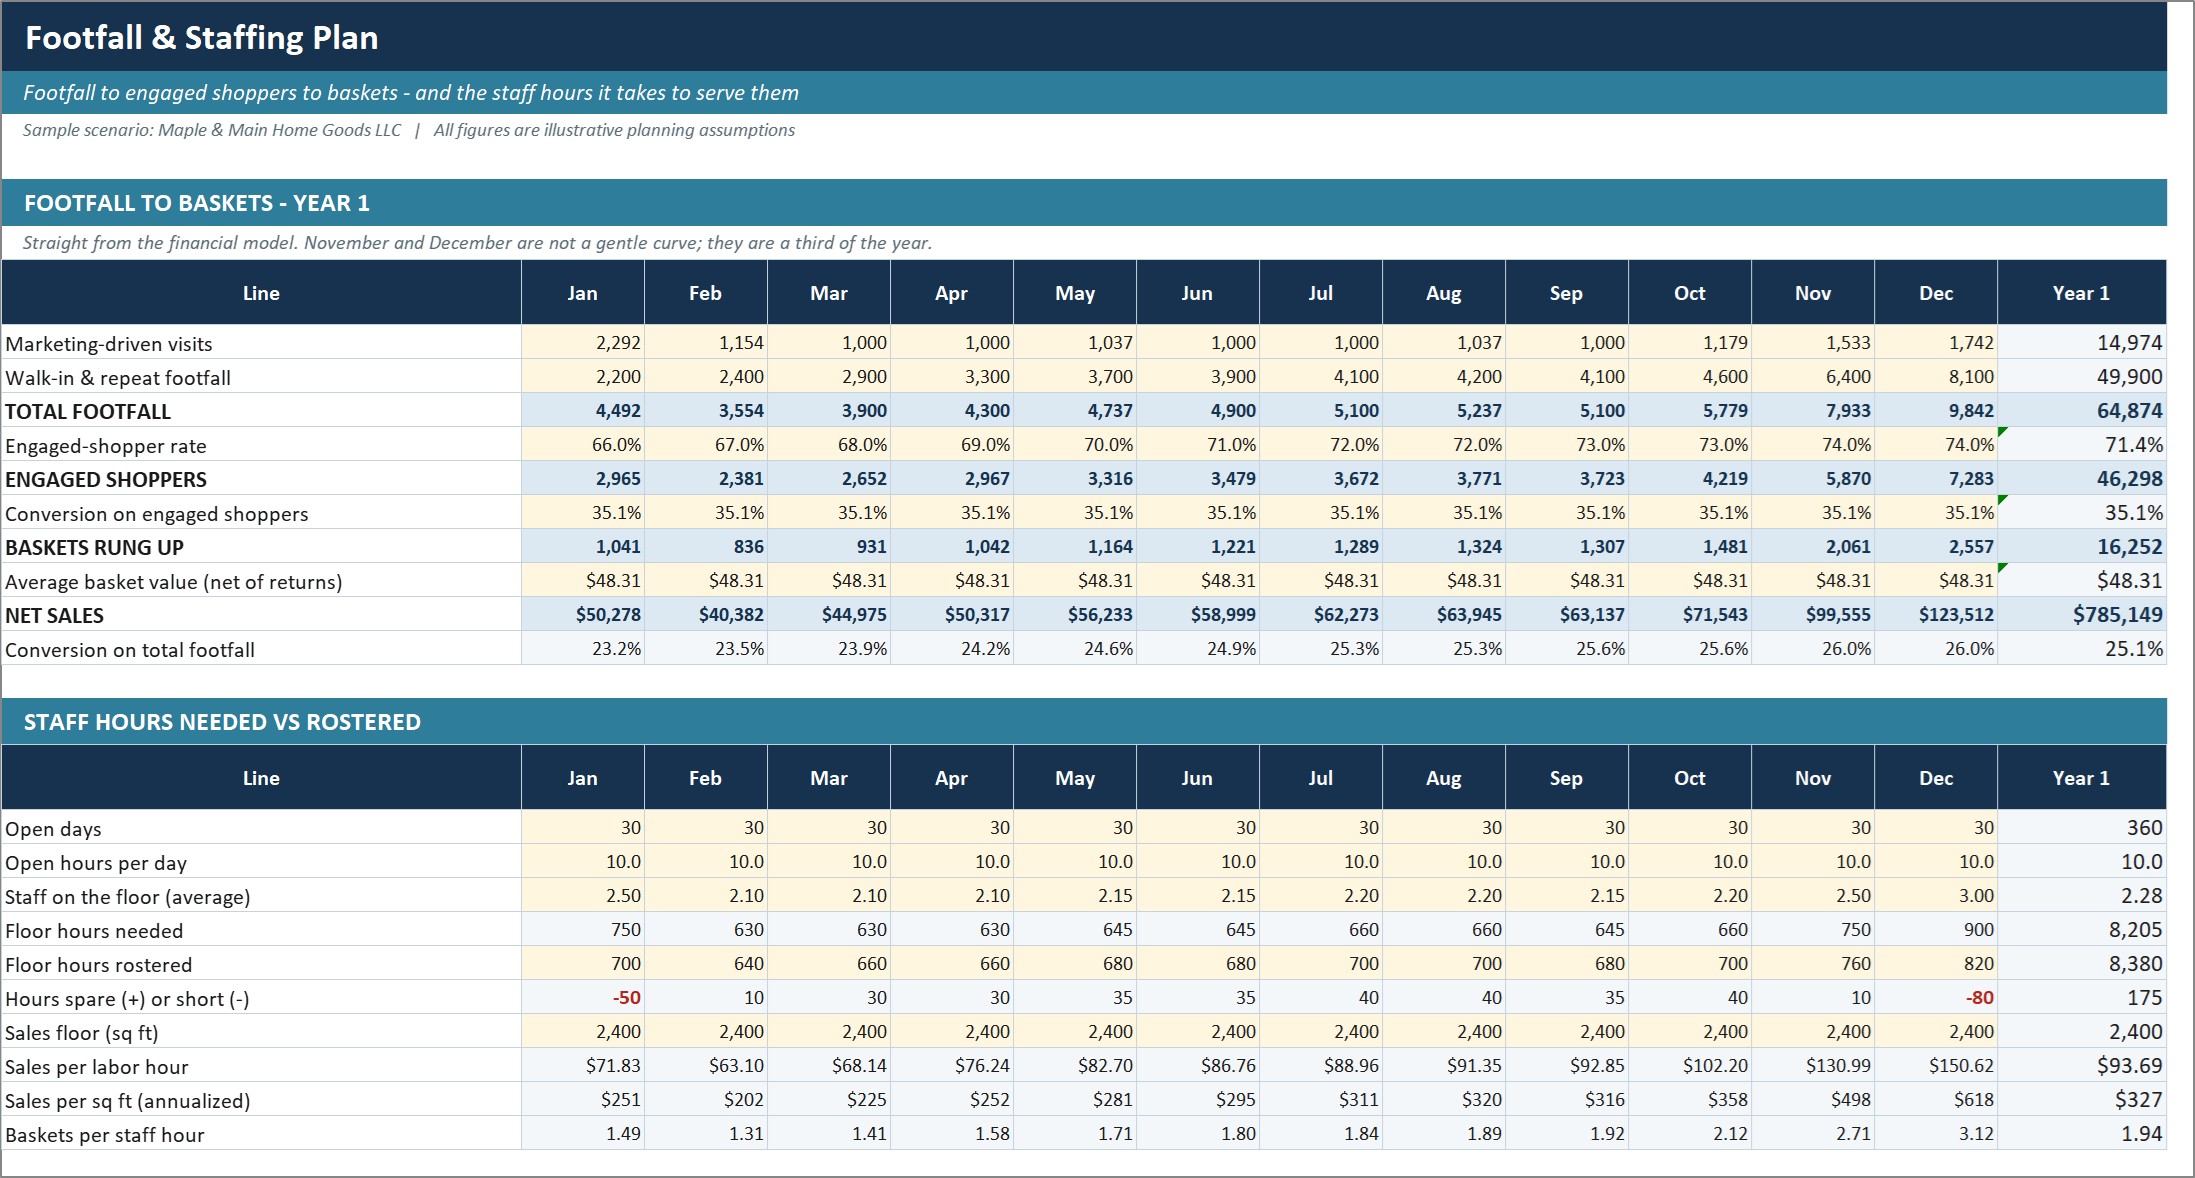Select the 'Baskets per staff hour' label
Screen dimensions: 2195x1178
click(105, 1135)
